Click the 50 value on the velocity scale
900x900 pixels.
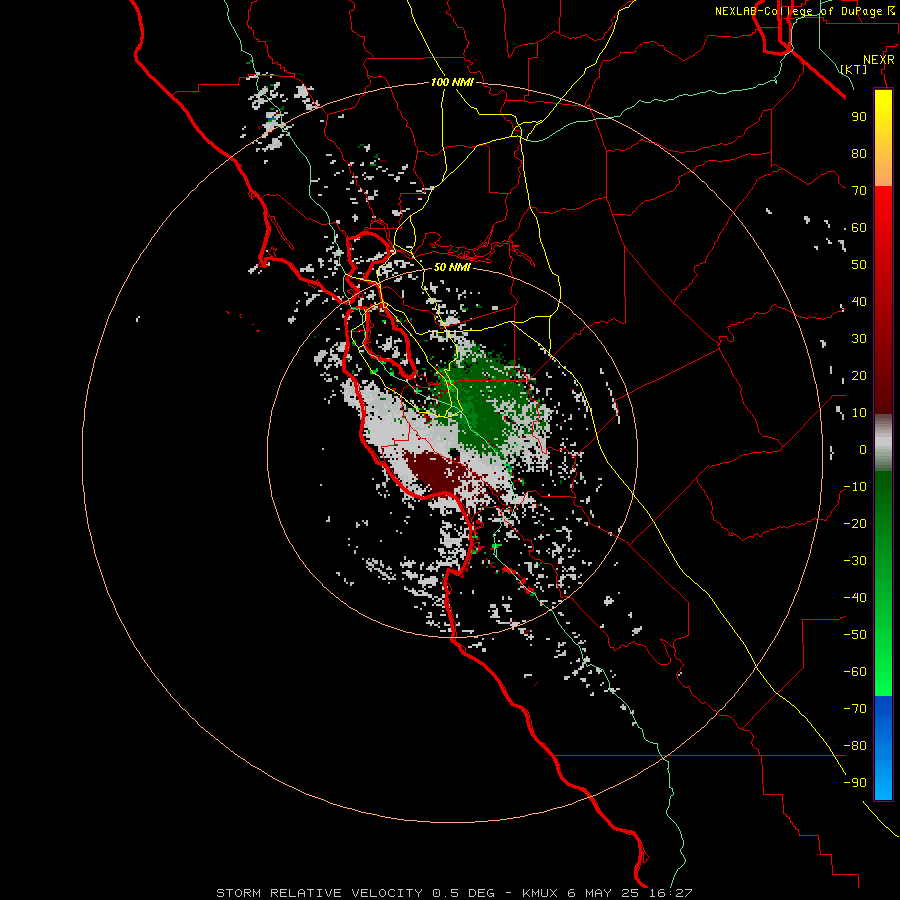point(859,265)
